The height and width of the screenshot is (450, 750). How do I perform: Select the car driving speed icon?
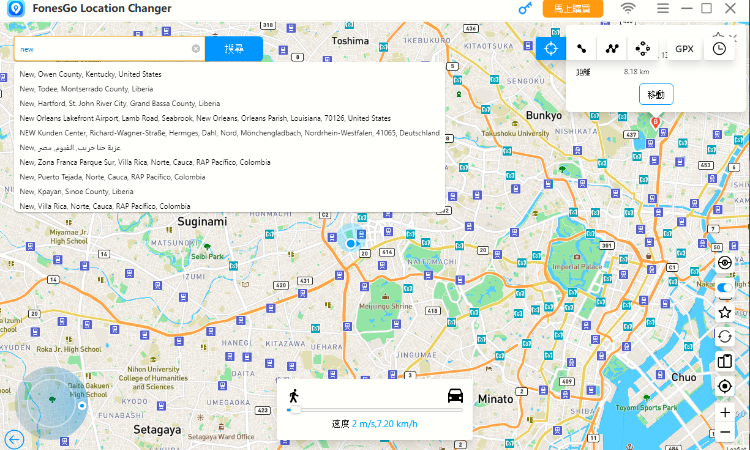[x=455, y=395]
